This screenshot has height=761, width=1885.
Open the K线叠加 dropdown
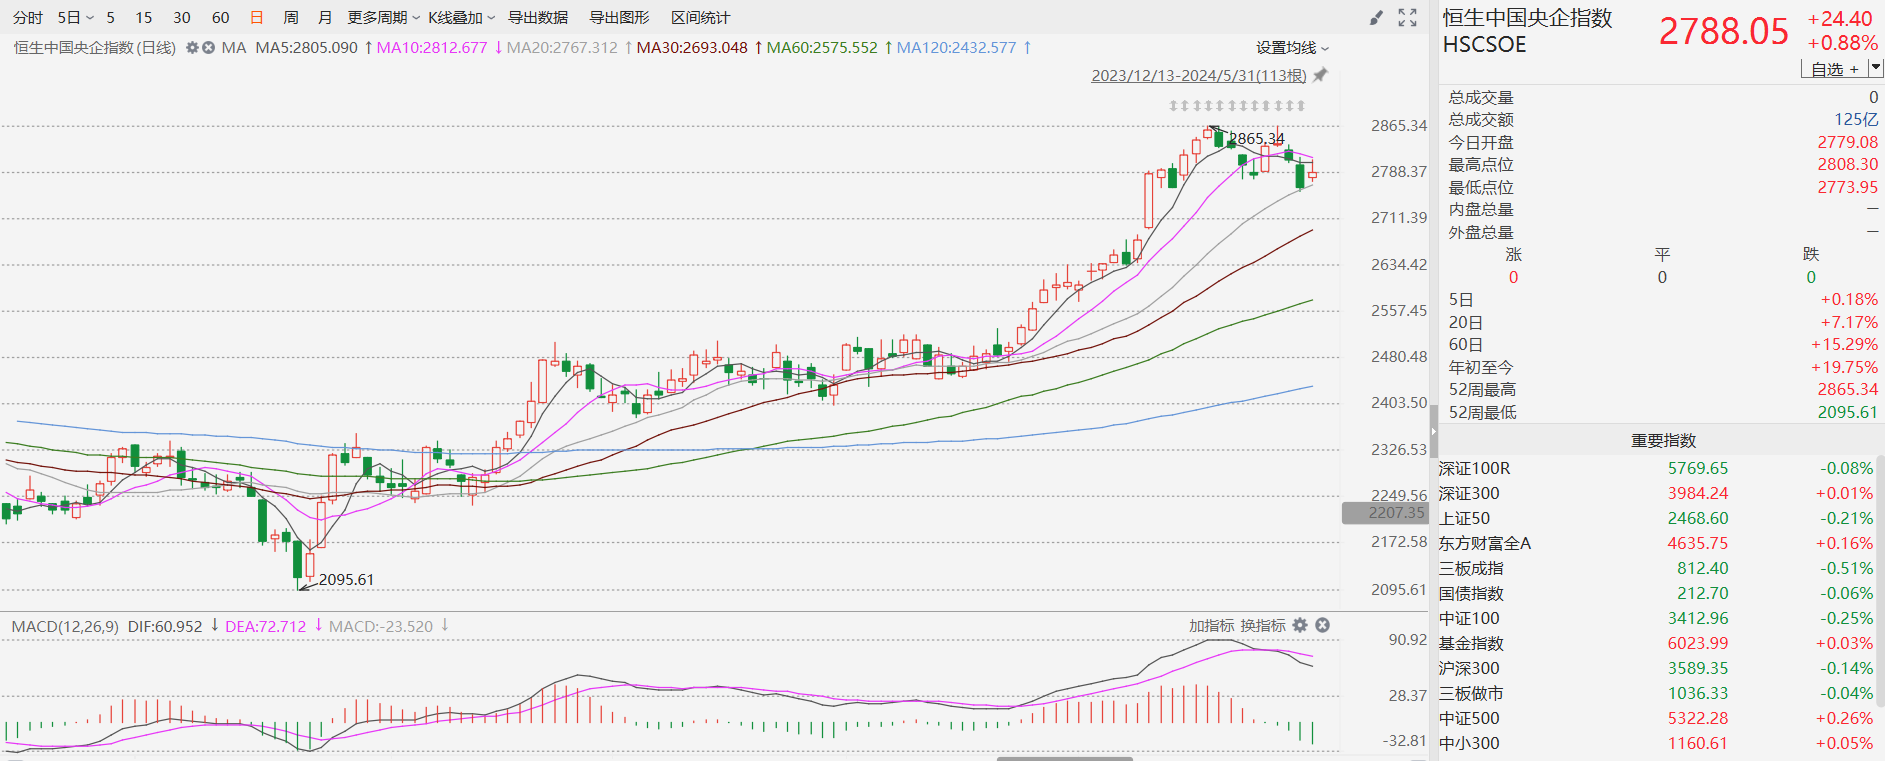(x=462, y=18)
